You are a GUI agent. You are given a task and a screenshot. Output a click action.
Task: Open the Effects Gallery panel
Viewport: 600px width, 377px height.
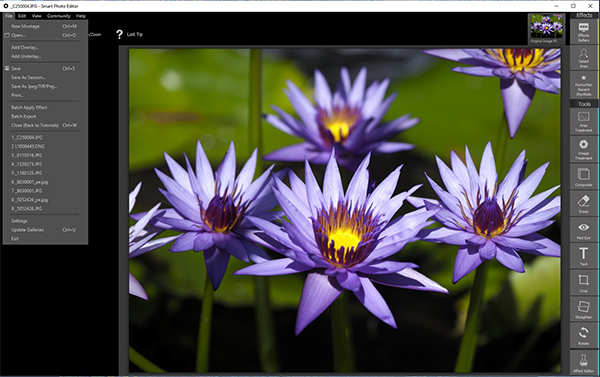click(584, 32)
